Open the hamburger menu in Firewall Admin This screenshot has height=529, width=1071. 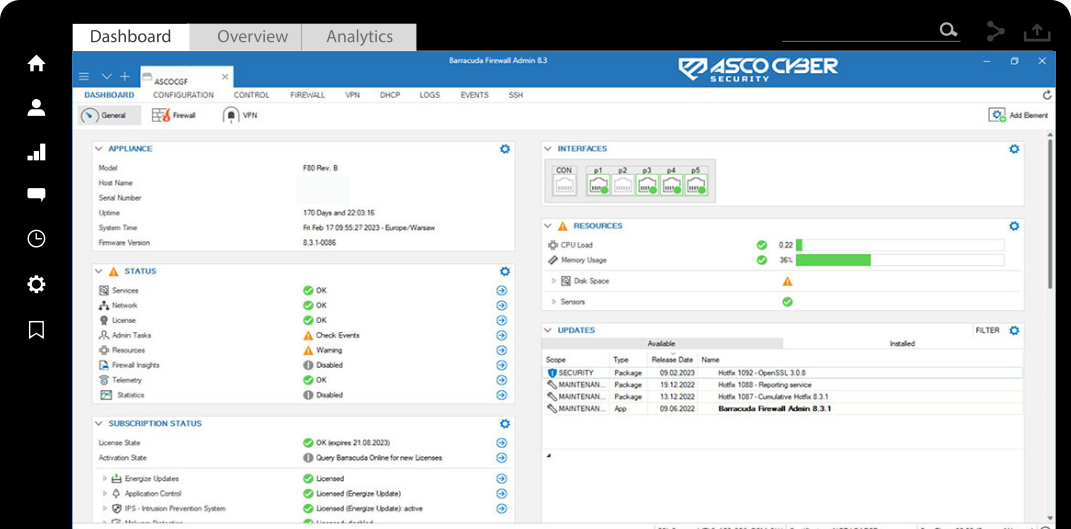84,76
